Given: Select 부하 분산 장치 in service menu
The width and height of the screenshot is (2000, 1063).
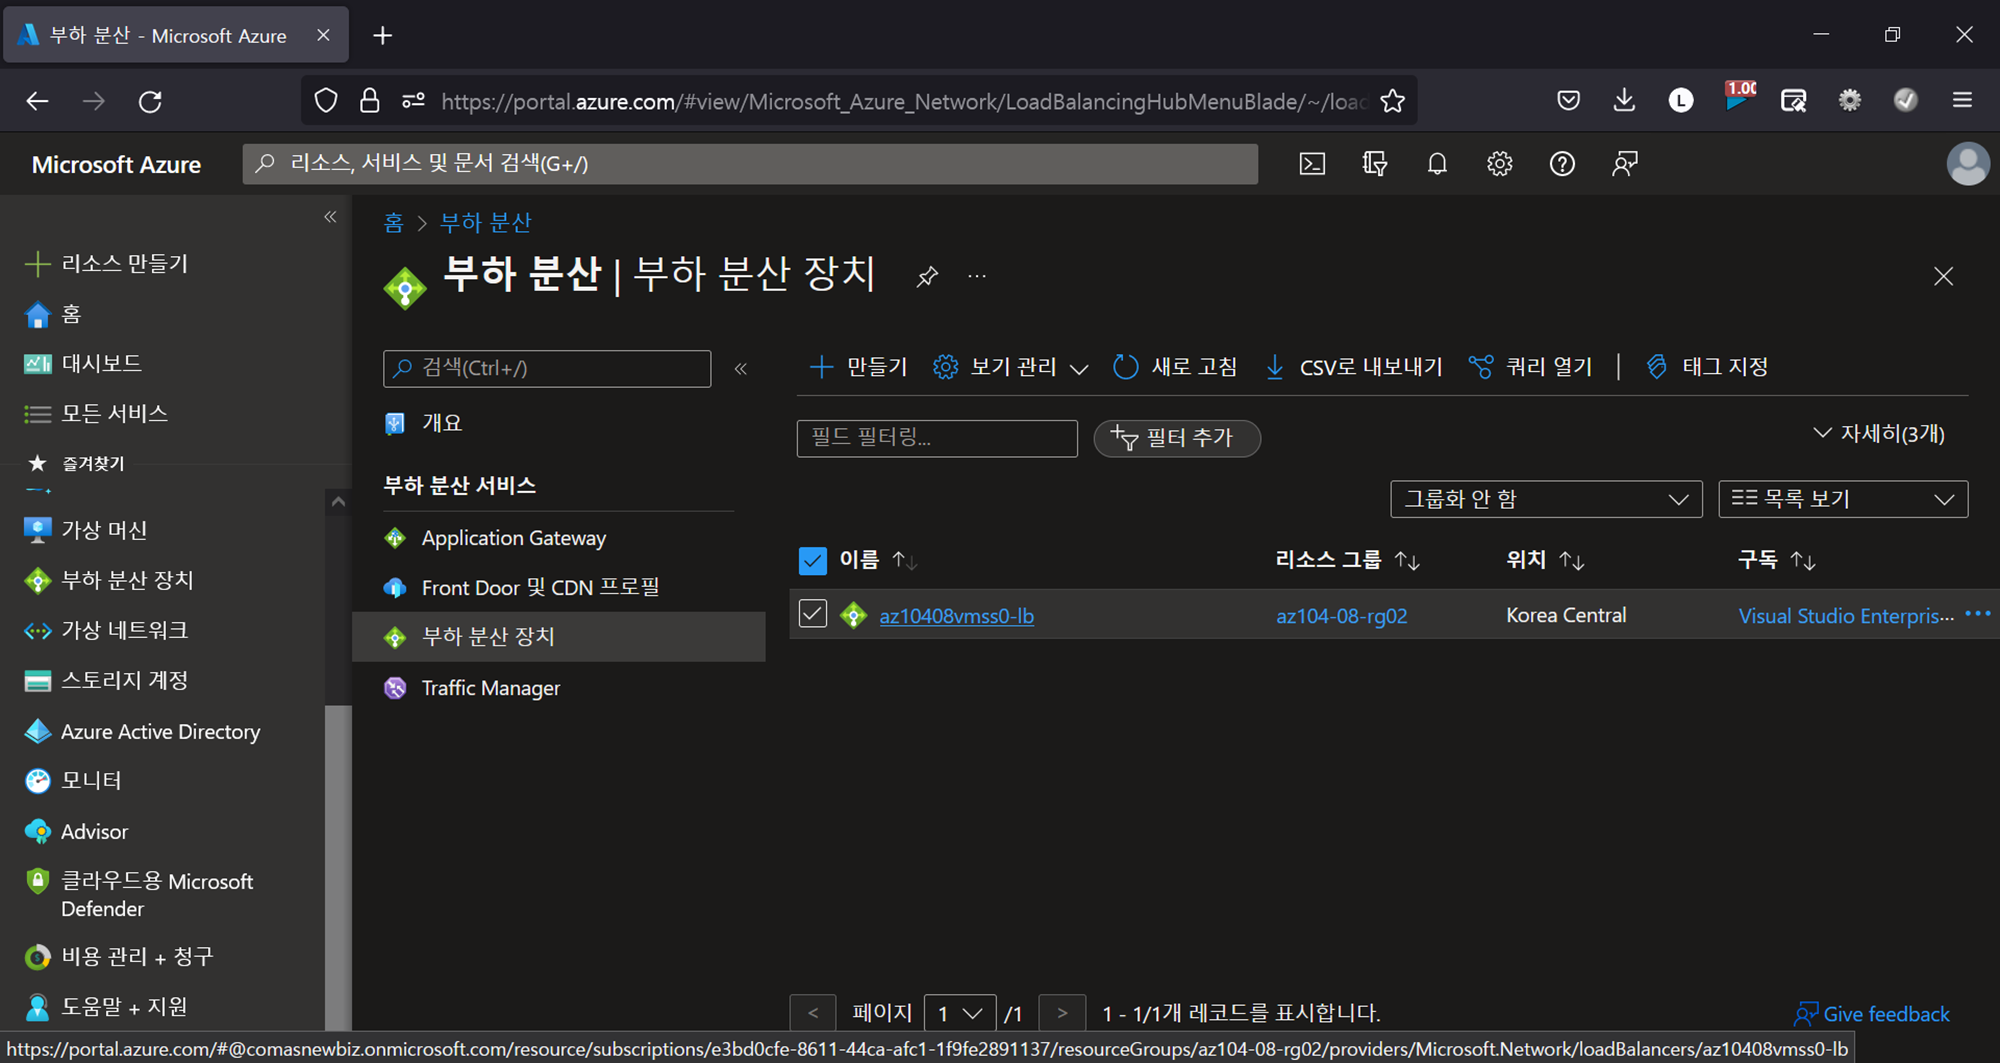Looking at the screenshot, I should pyautogui.click(x=559, y=637).
